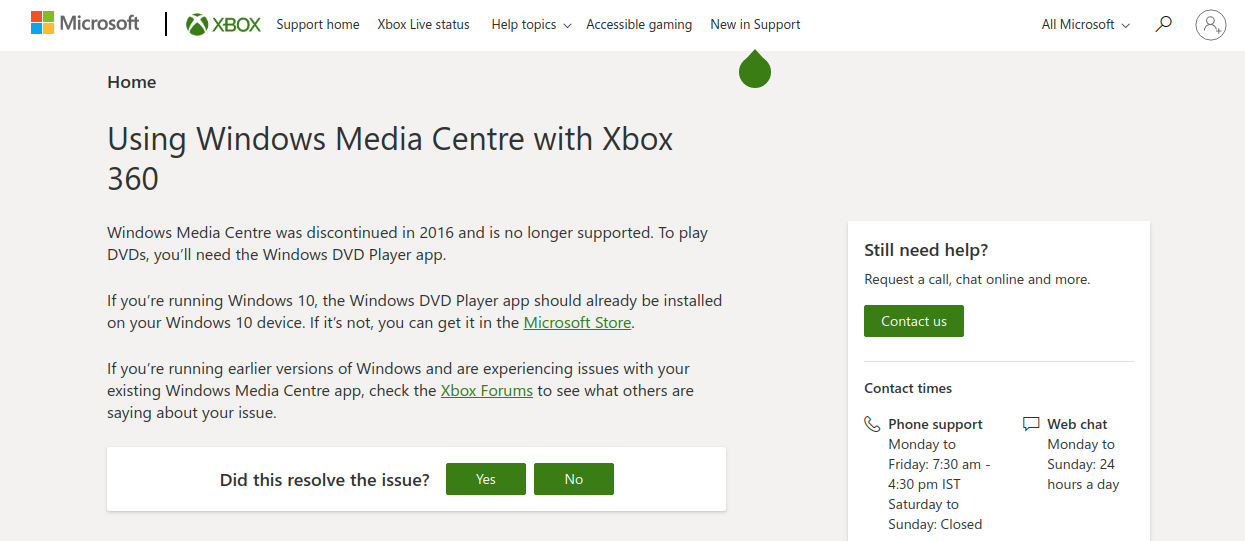Answer No to resolve question
The width and height of the screenshot is (1245, 541).
click(574, 479)
